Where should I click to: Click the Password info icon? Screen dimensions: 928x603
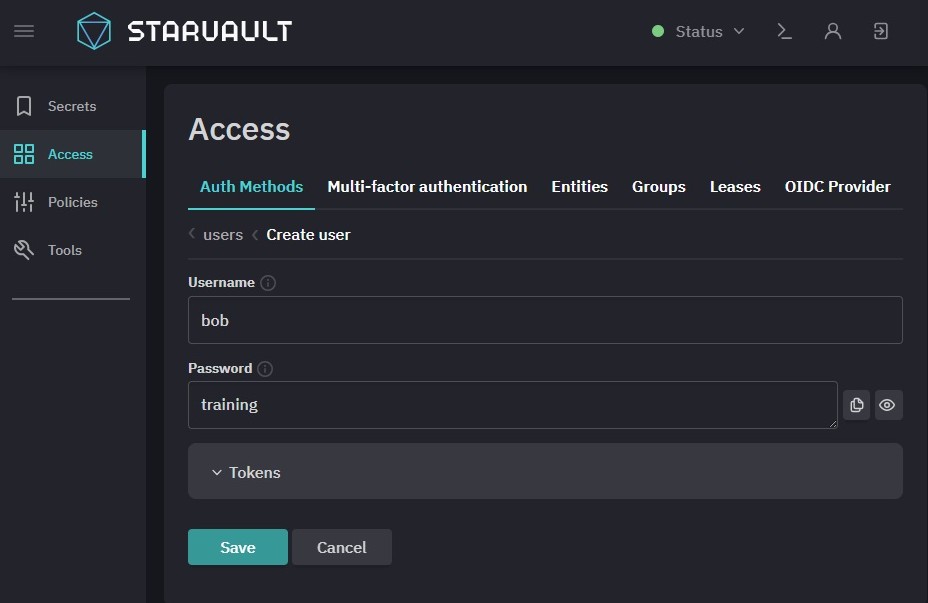[x=265, y=369]
